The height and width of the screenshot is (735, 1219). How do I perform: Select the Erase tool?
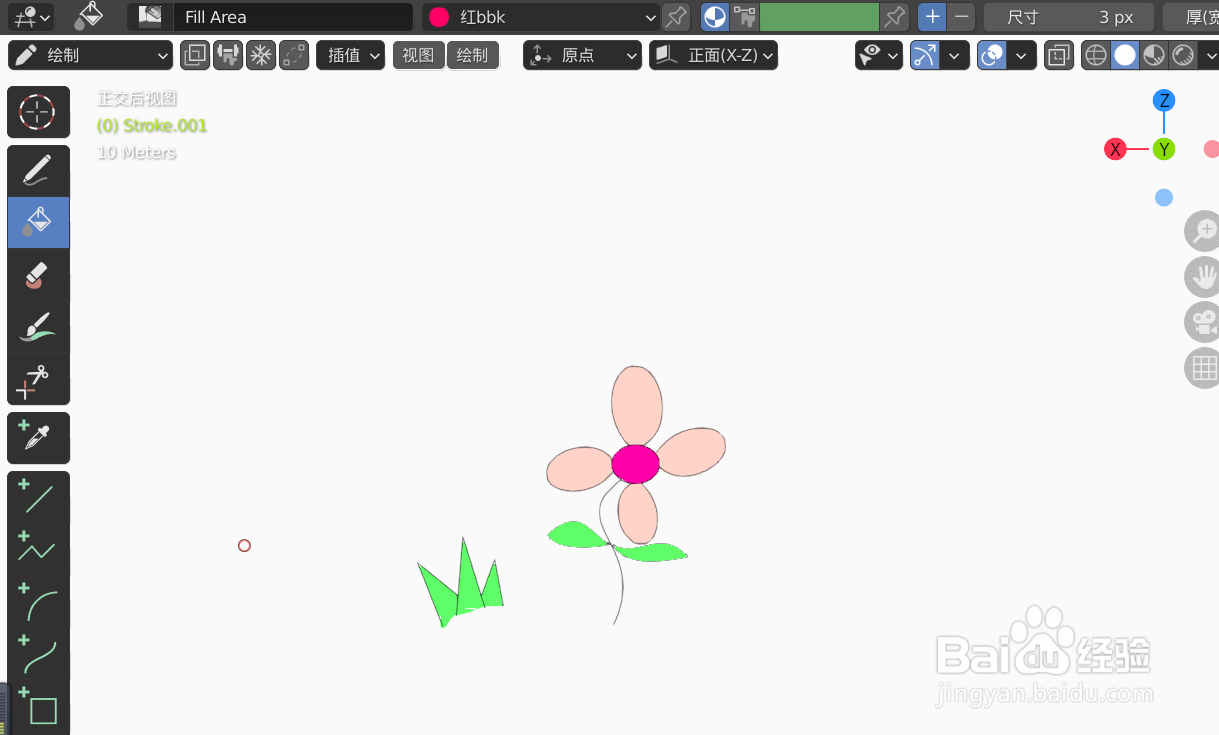click(38, 274)
